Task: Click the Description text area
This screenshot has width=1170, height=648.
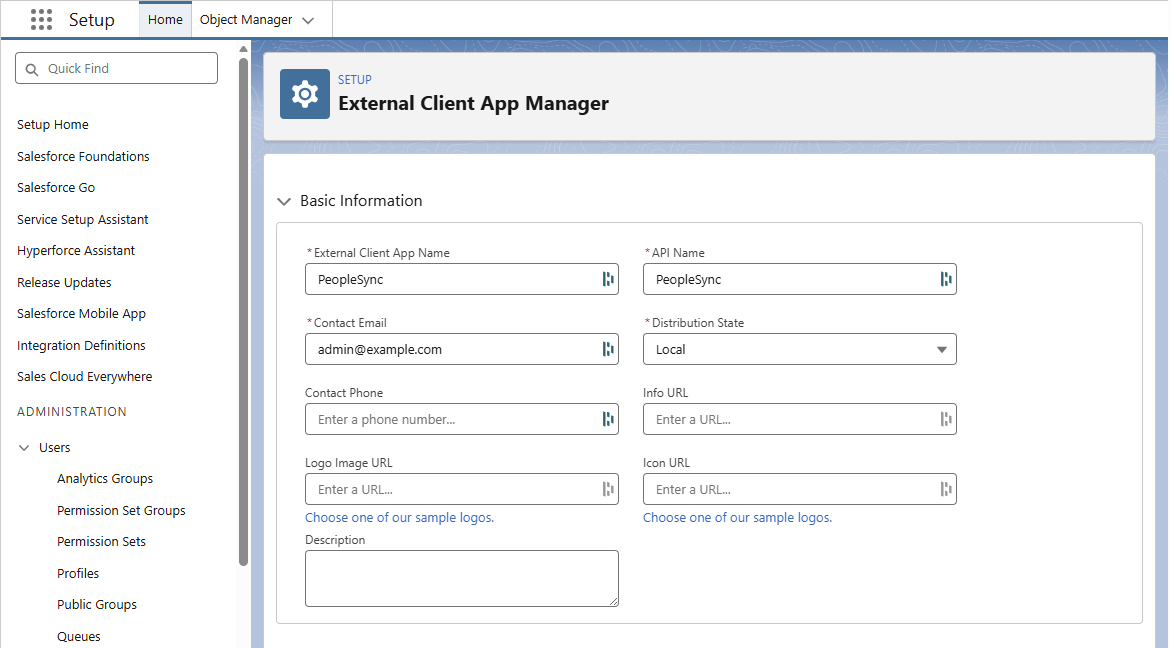Action: 461,579
